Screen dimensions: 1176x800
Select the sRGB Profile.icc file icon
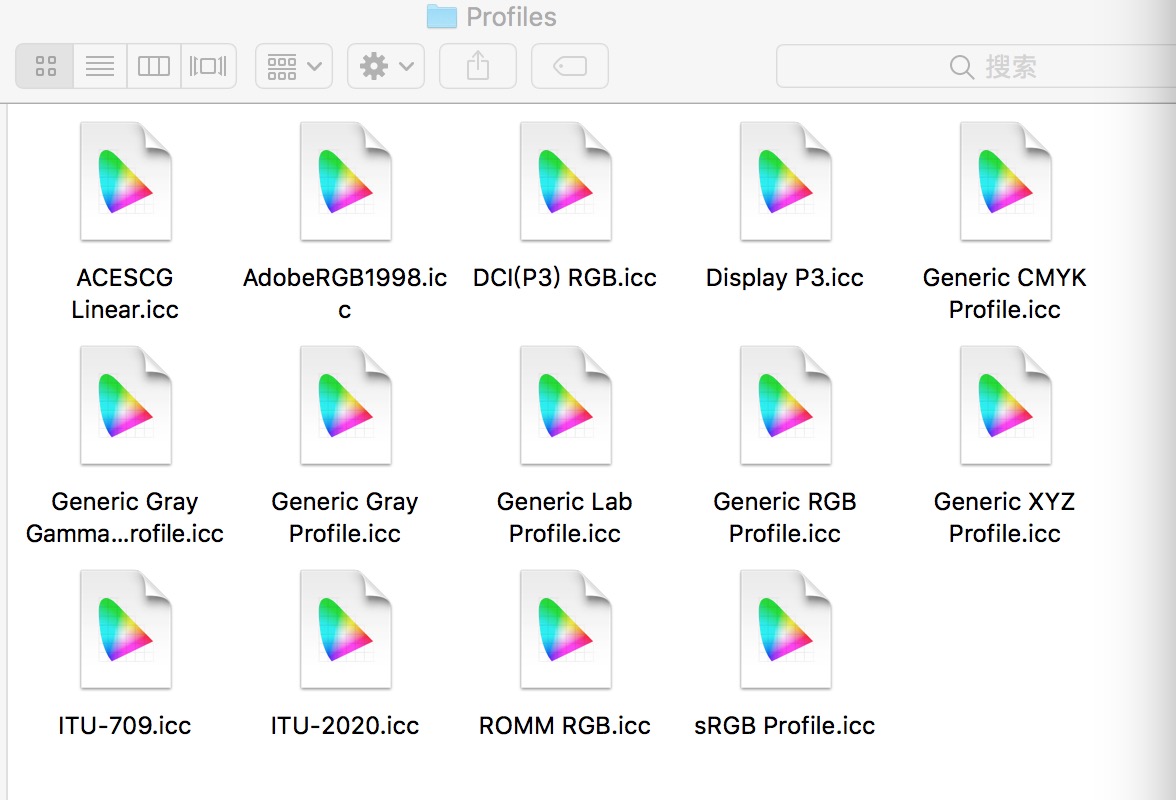pyautogui.click(x=785, y=630)
